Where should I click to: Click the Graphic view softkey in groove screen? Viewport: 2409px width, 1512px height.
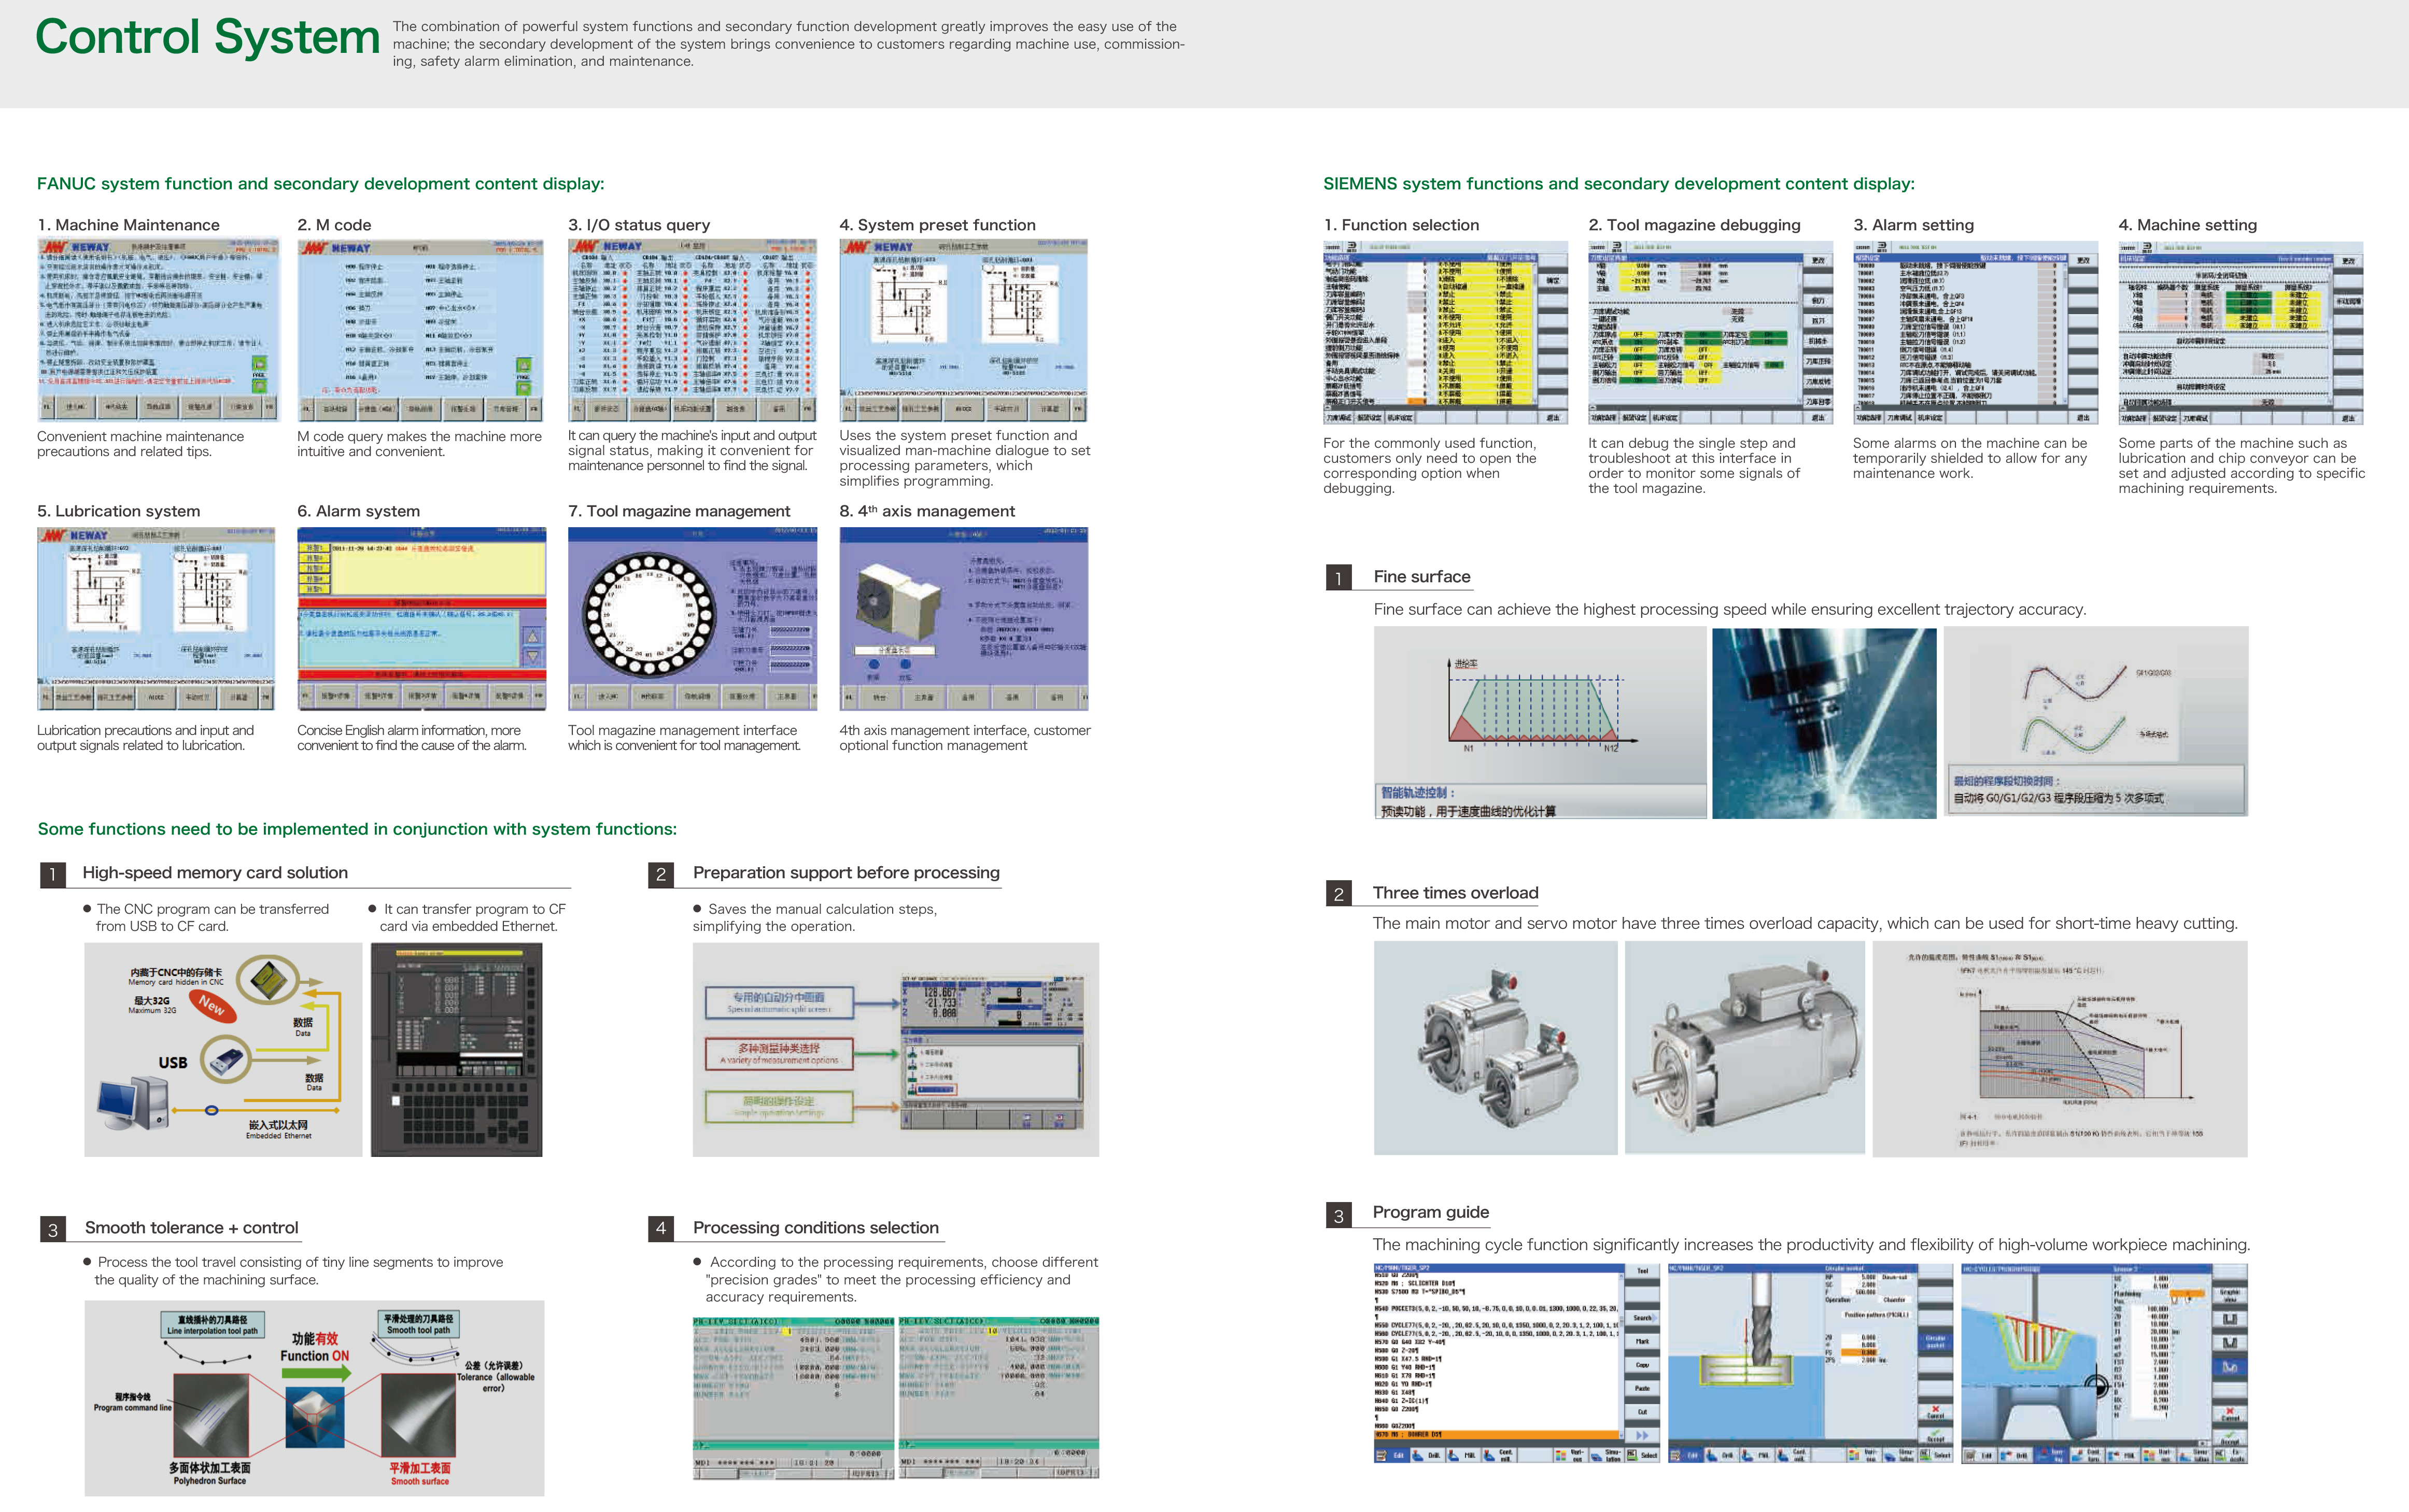(x=2230, y=1296)
